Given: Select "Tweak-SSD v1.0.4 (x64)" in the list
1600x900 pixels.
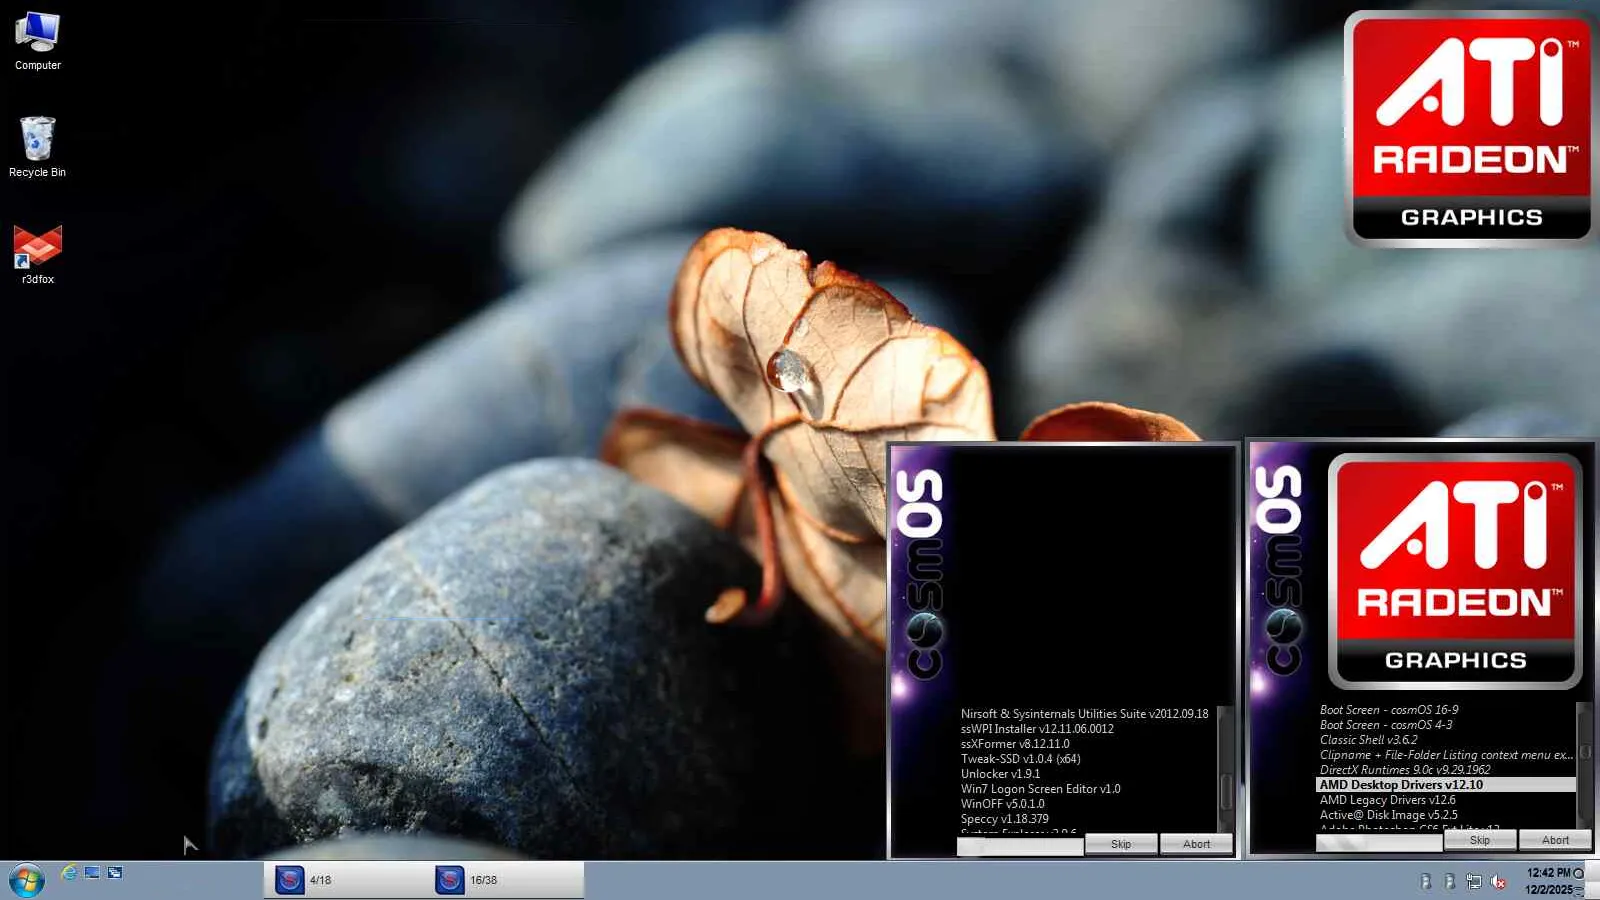Looking at the screenshot, I should coord(1020,759).
